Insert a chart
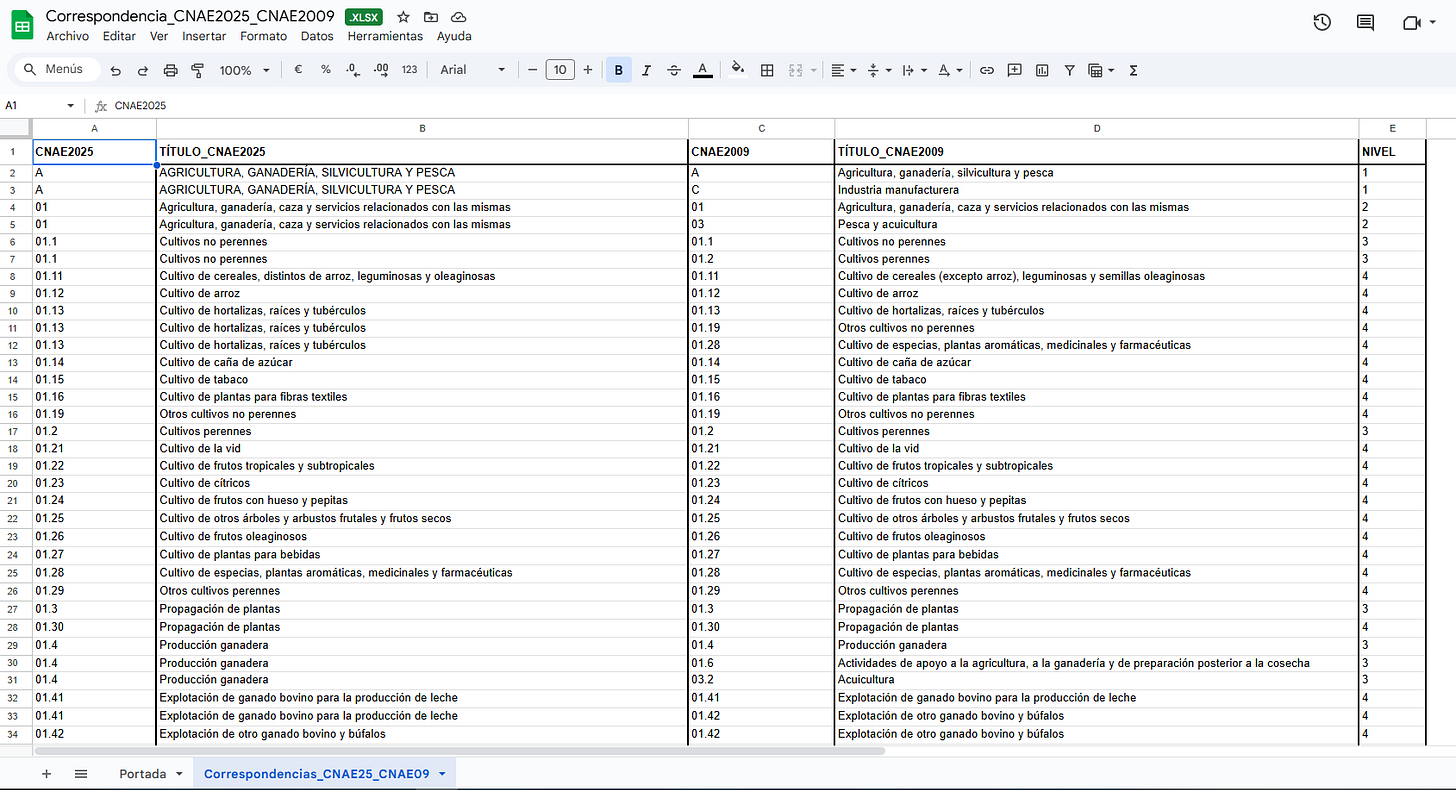 1042,70
